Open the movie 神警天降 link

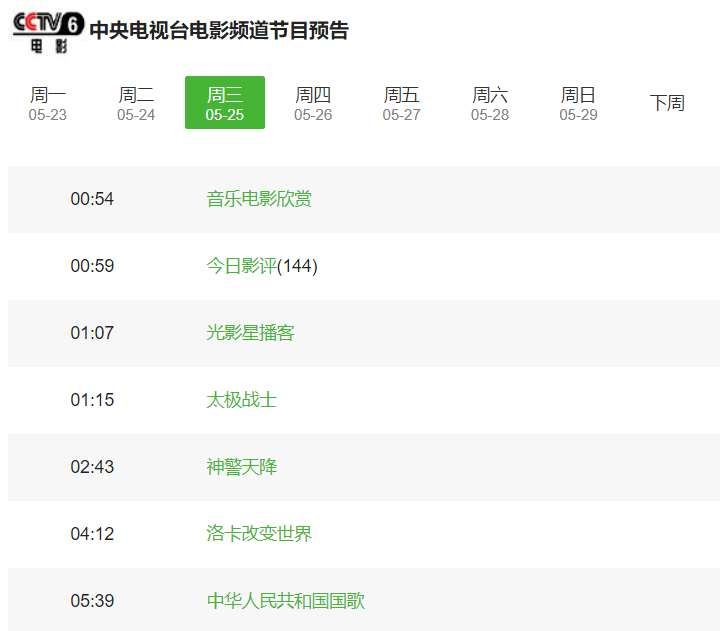pyautogui.click(x=241, y=467)
